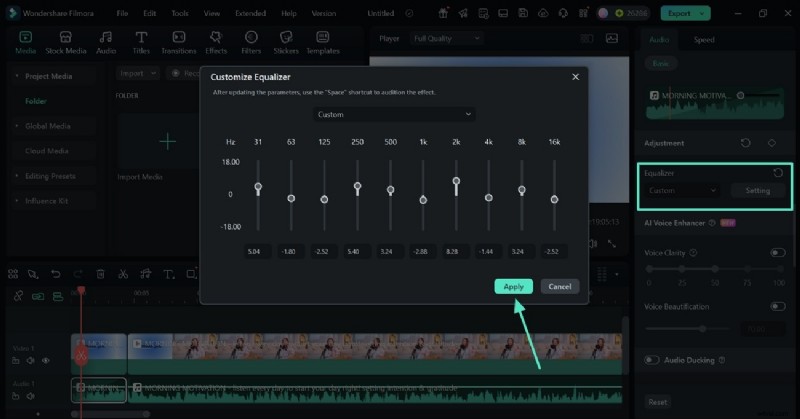
Task: Reset Adjustment section with the undo icon
Action: pos(745,143)
